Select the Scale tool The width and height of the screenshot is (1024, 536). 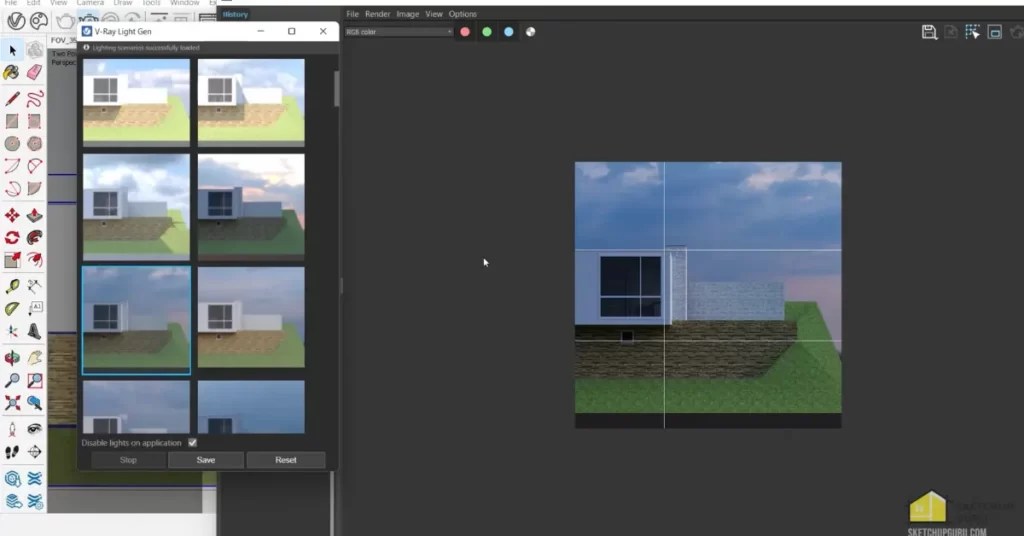12,260
